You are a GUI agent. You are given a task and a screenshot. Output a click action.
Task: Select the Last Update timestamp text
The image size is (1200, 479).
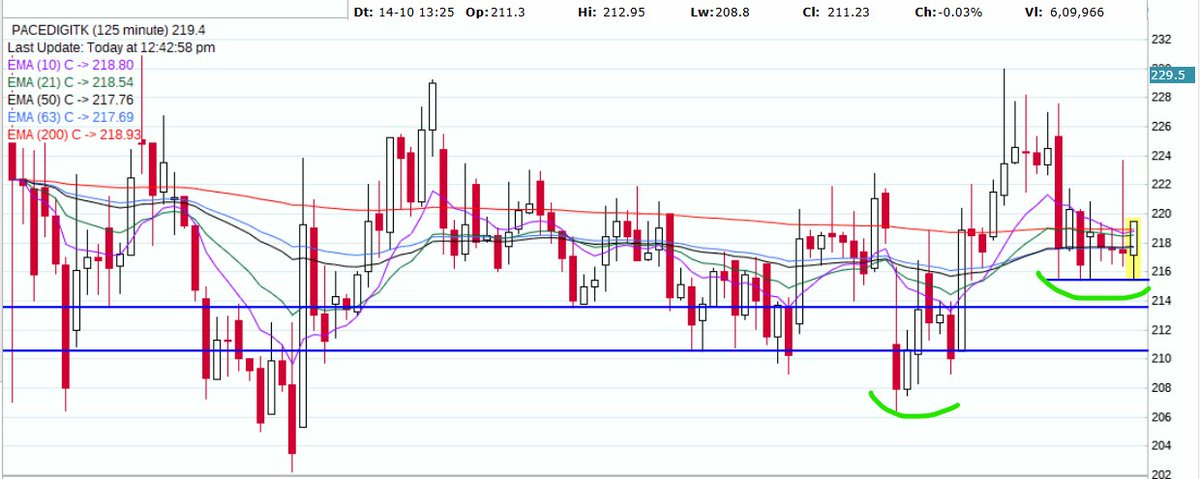110,47
